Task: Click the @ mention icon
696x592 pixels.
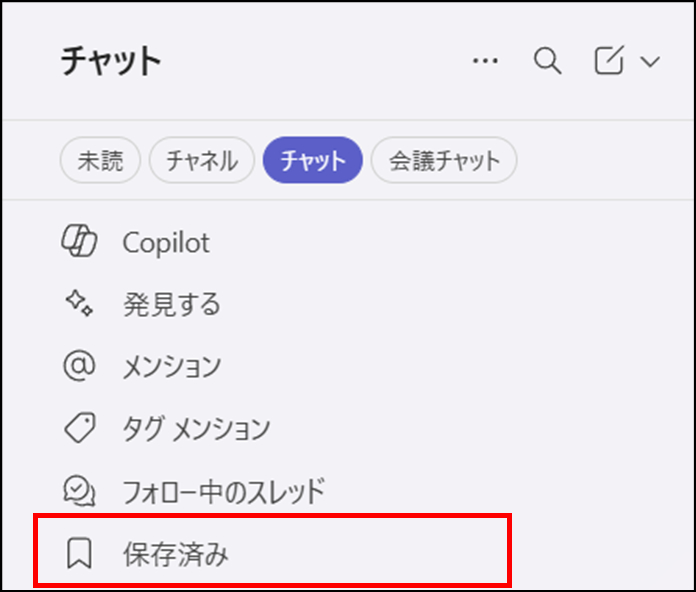Action: tap(78, 366)
